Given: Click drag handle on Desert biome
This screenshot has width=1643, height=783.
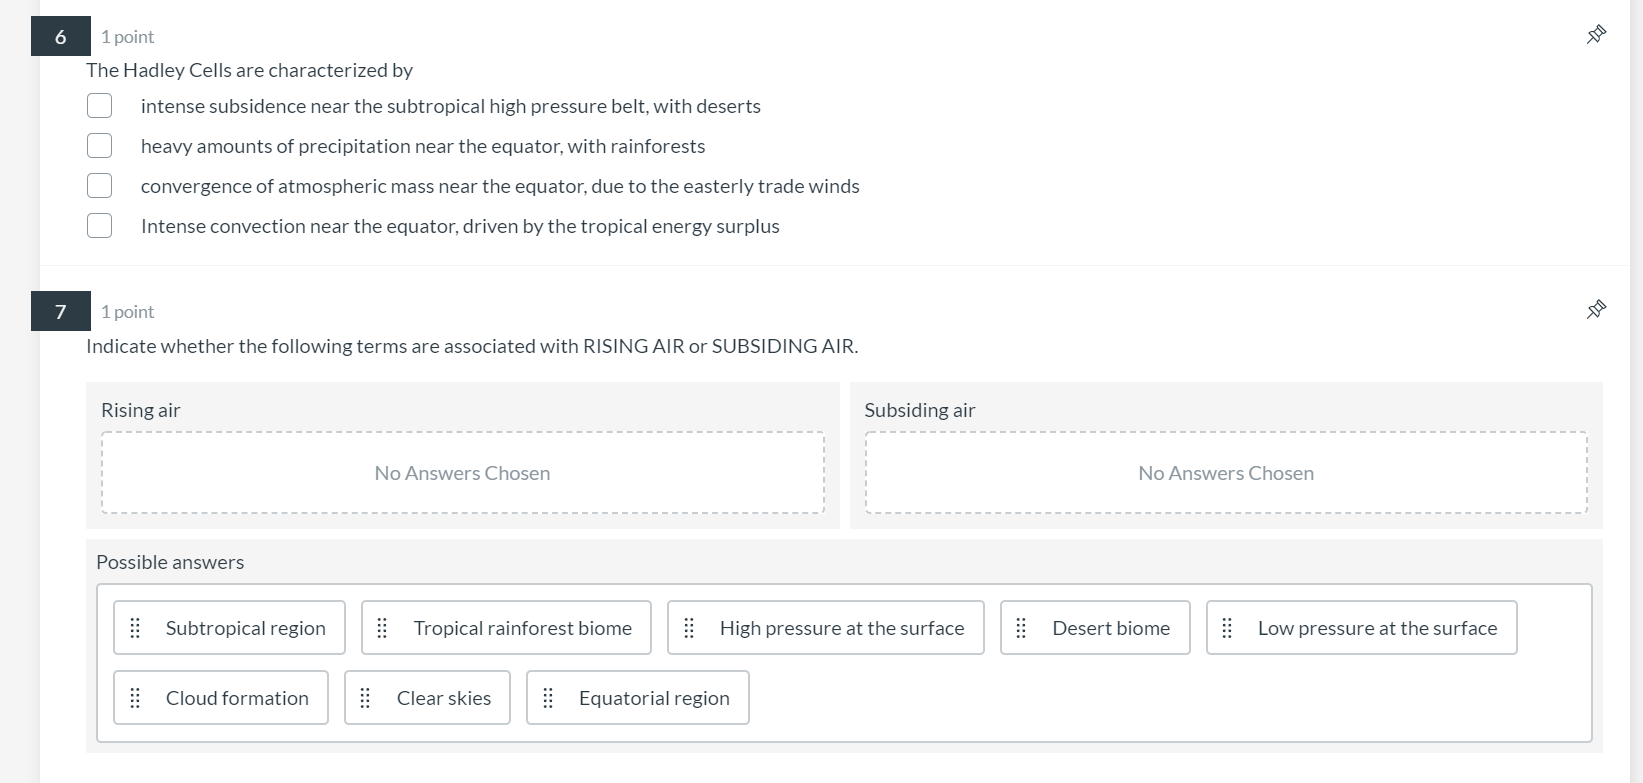Looking at the screenshot, I should tap(1021, 628).
